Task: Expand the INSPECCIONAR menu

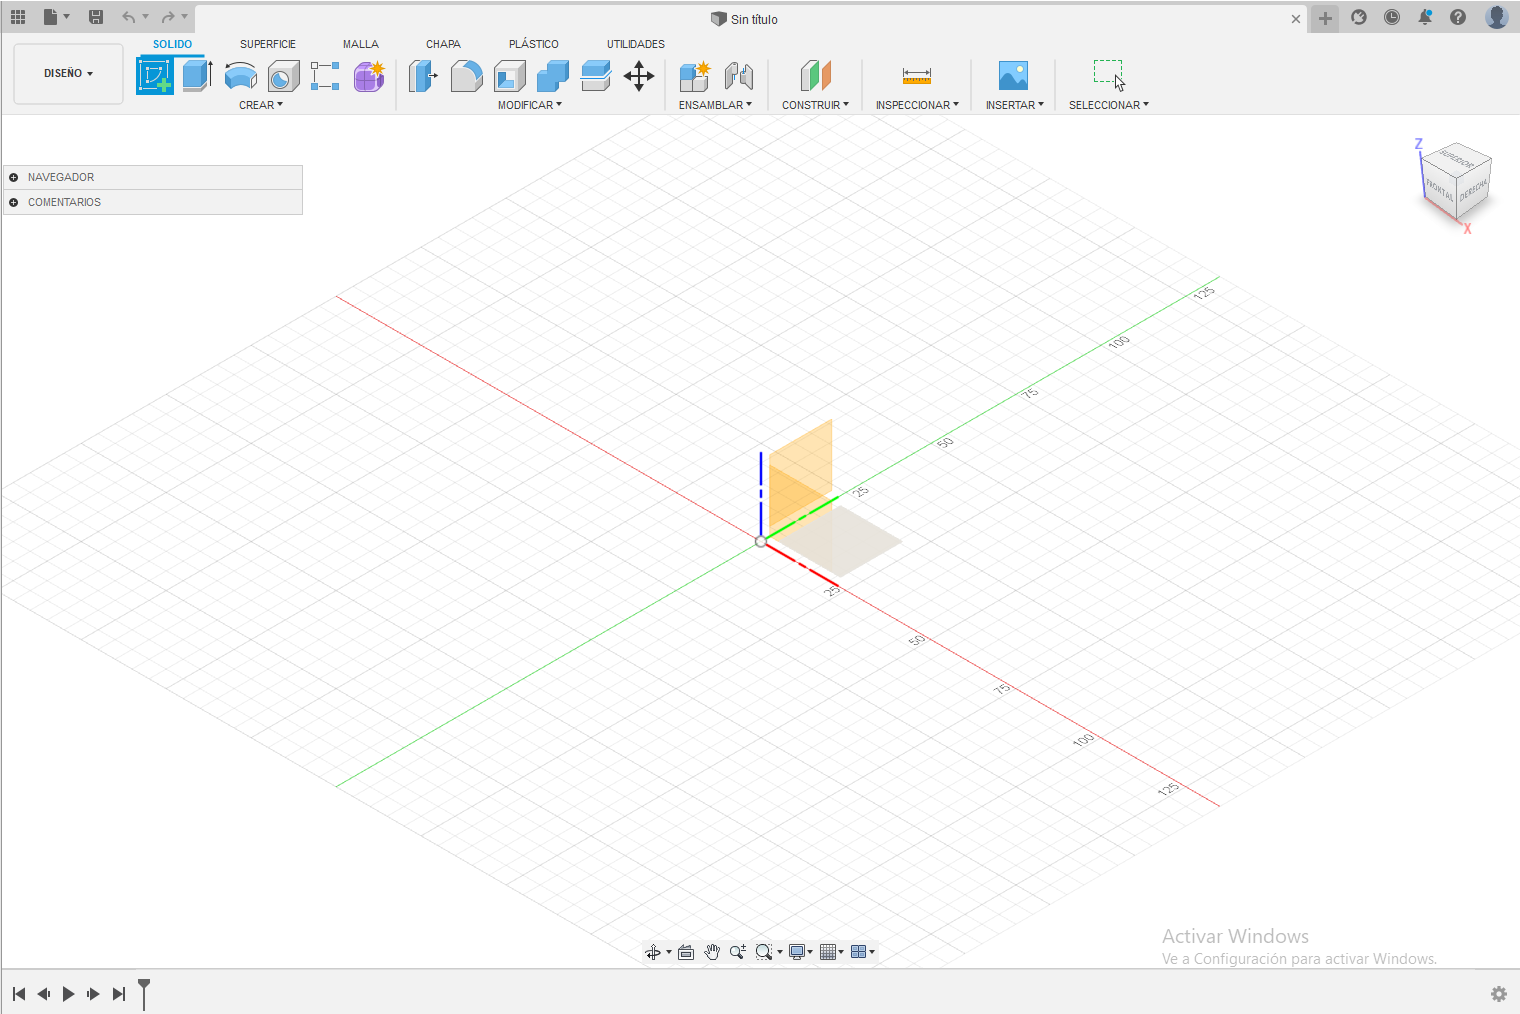Action: [917, 105]
